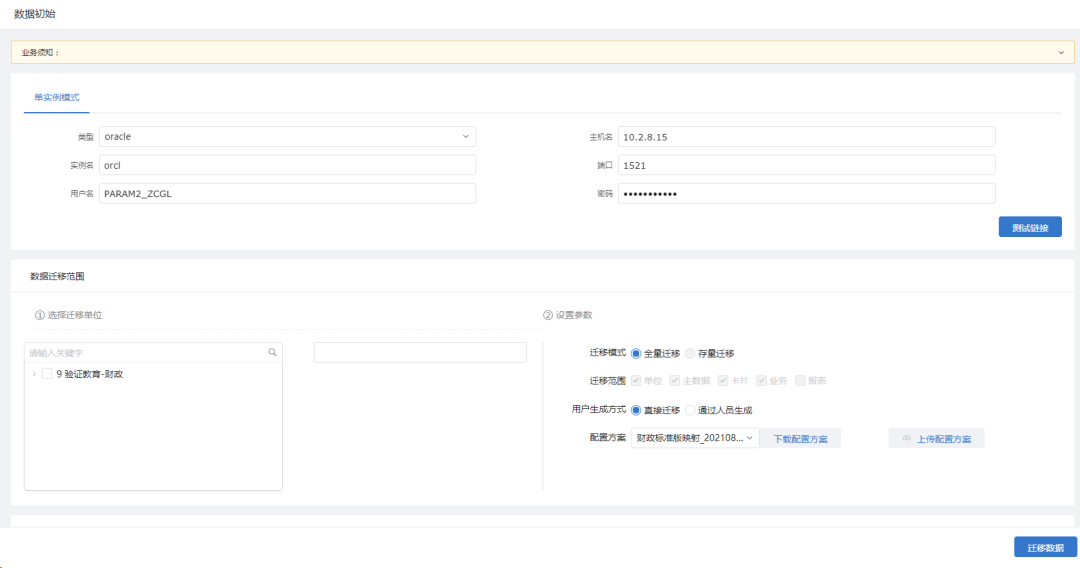Click the ② 设置参数 step label

(568, 315)
